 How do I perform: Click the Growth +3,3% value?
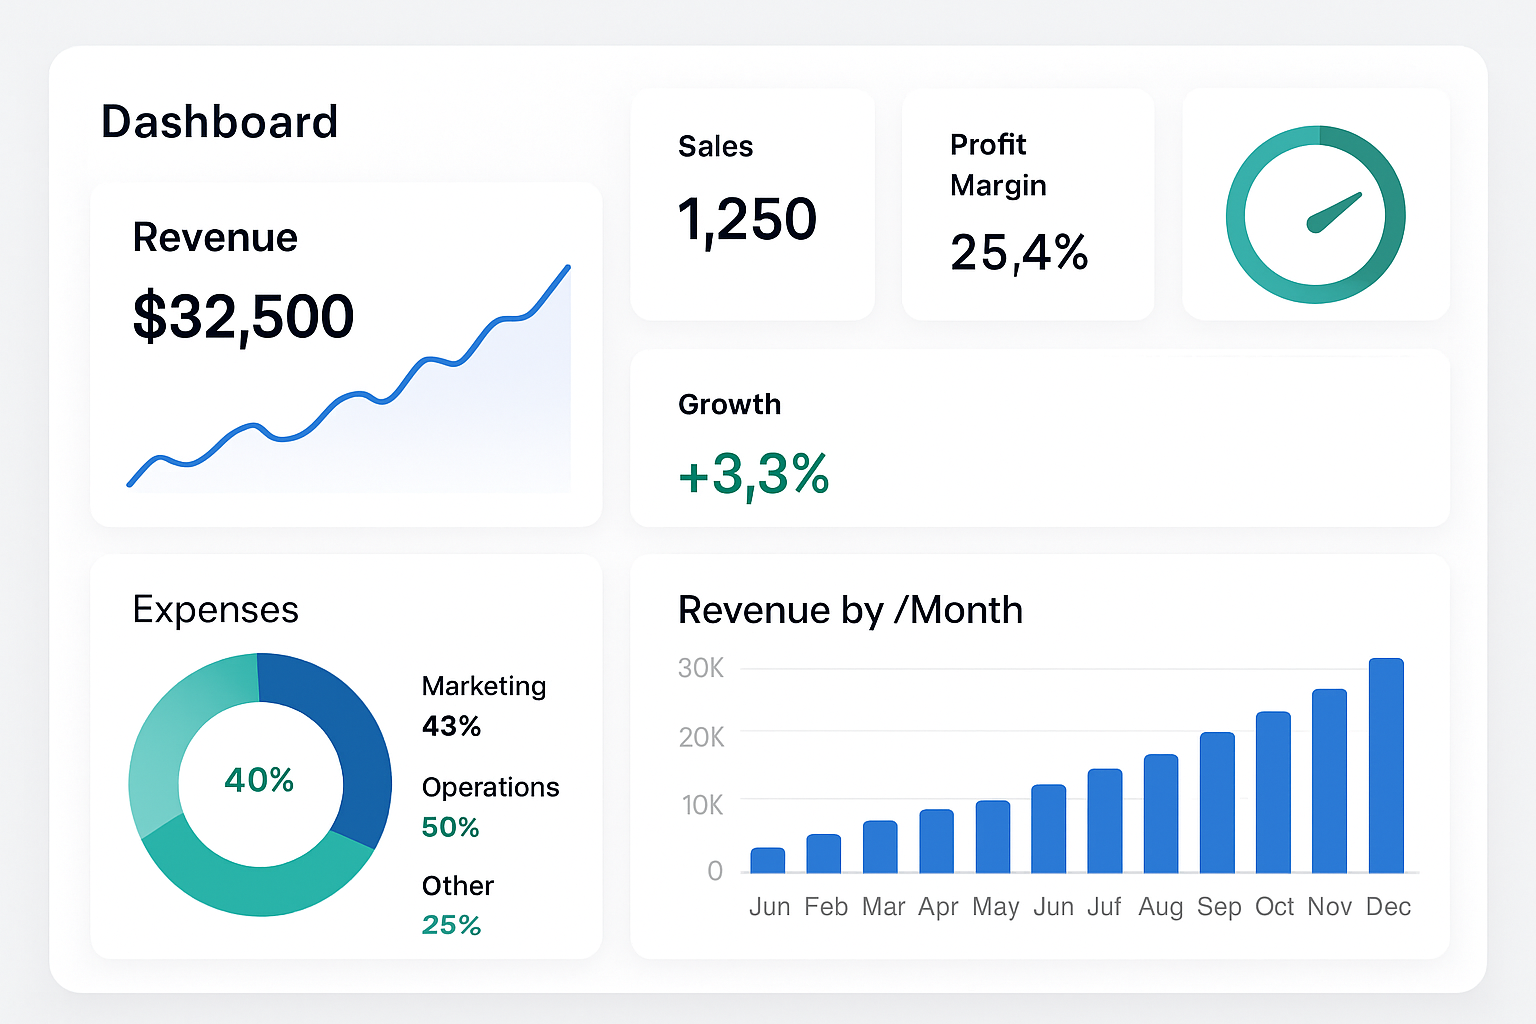(754, 474)
